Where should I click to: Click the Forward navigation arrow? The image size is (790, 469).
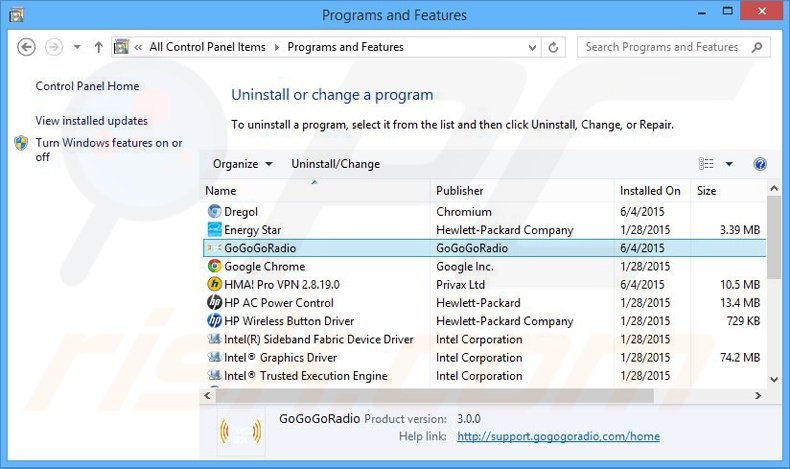pyautogui.click(x=54, y=47)
